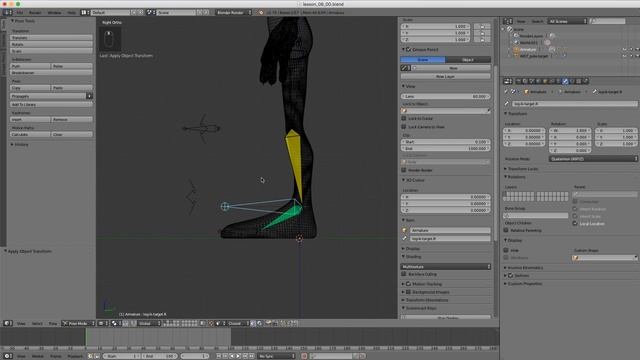Expand the Background Images panel
640x360 pixels.
pyautogui.click(x=426, y=292)
